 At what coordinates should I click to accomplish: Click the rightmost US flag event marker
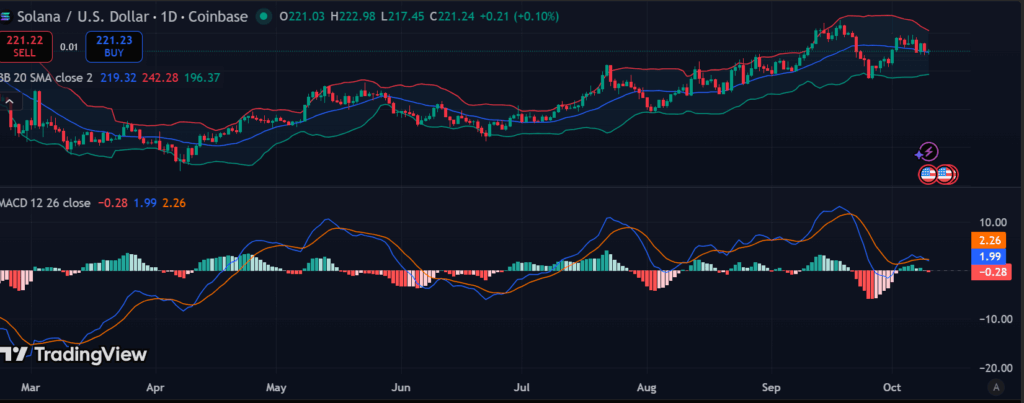tap(951, 174)
